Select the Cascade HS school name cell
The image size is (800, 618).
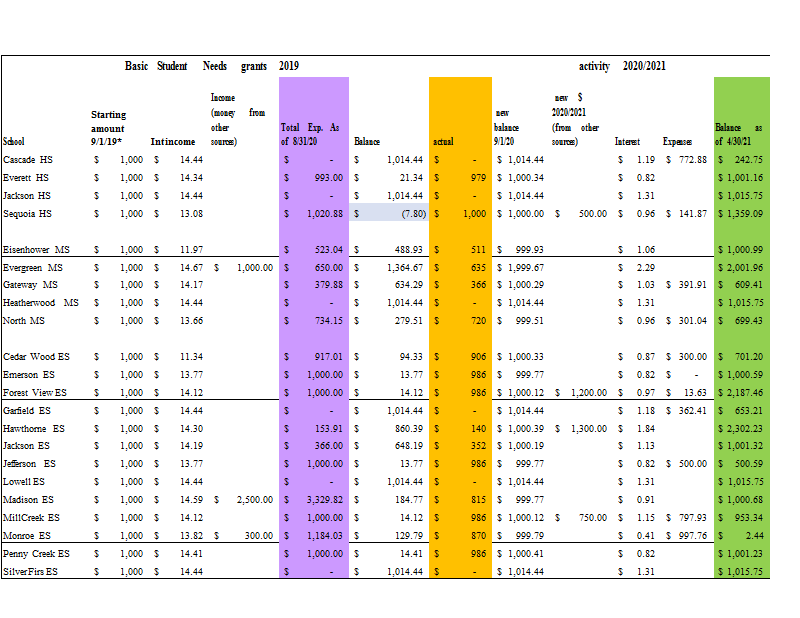pos(28,160)
